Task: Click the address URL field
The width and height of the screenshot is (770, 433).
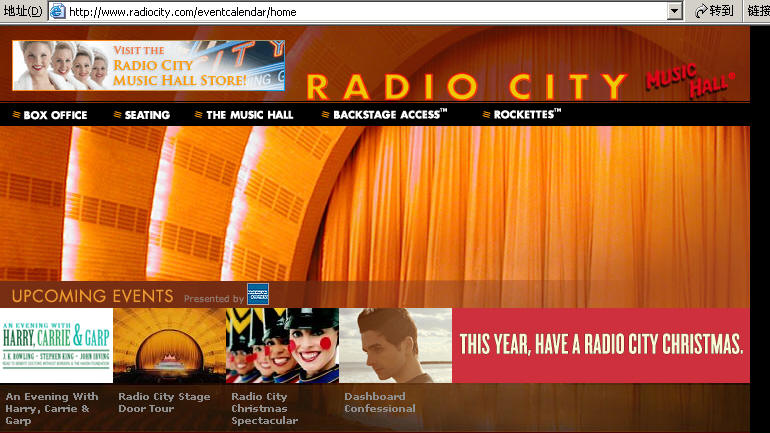Action: pyautogui.click(x=366, y=11)
